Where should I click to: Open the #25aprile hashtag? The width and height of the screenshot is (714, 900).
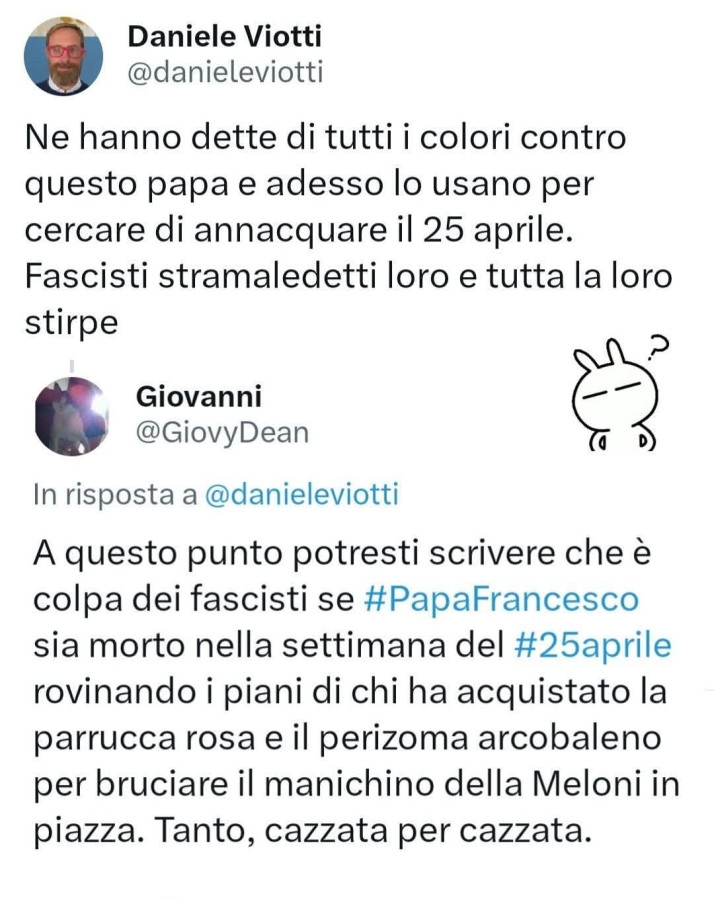(x=593, y=646)
